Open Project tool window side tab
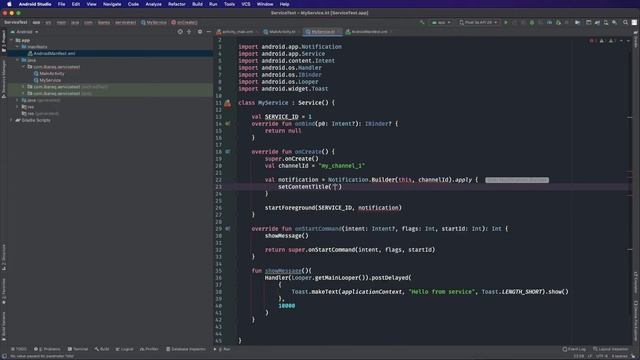Image resolution: width=640 pixels, height=360 pixels. click(4, 42)
